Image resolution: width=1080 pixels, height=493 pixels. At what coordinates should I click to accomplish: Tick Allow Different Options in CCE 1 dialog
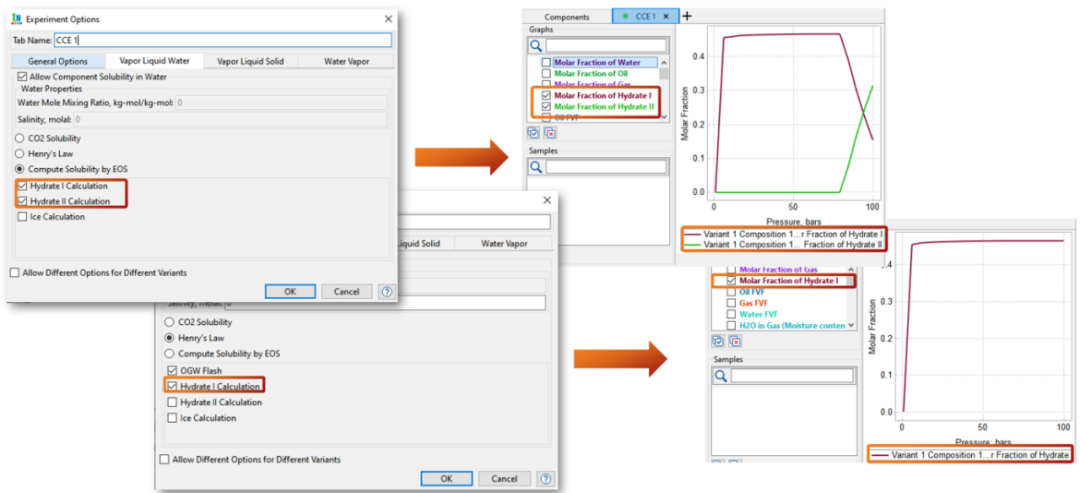[15, 273]
